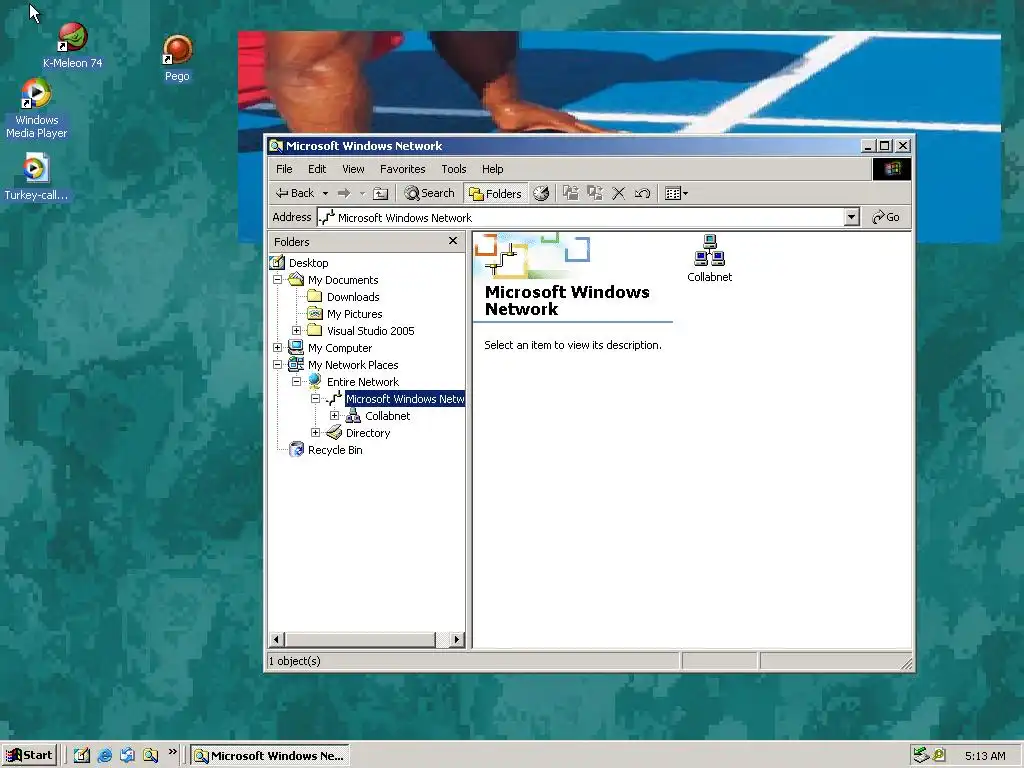Open the Help menu
The width and height of the screenshot is (1024, 768).
tap(492, 169)
